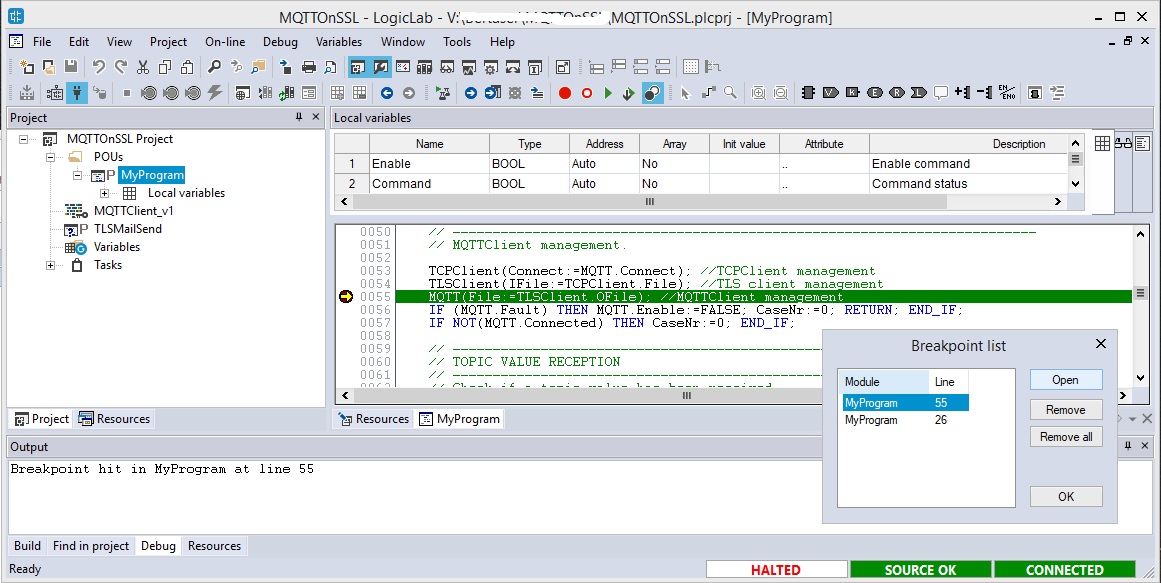
Task: Collapse the POUs folder node
Action: pyautogui.click(x=50, y=157)
